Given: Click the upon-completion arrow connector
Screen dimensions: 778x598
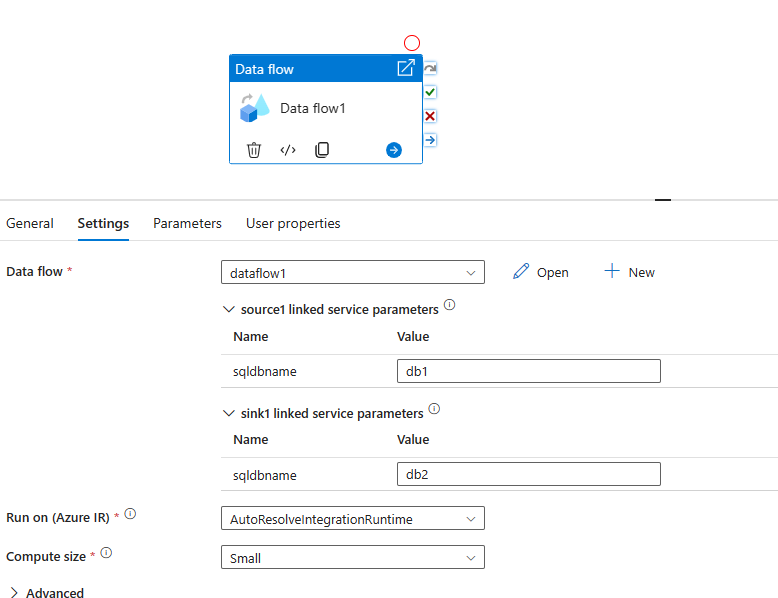Looking at the screenshot, I should click(430, 139).
